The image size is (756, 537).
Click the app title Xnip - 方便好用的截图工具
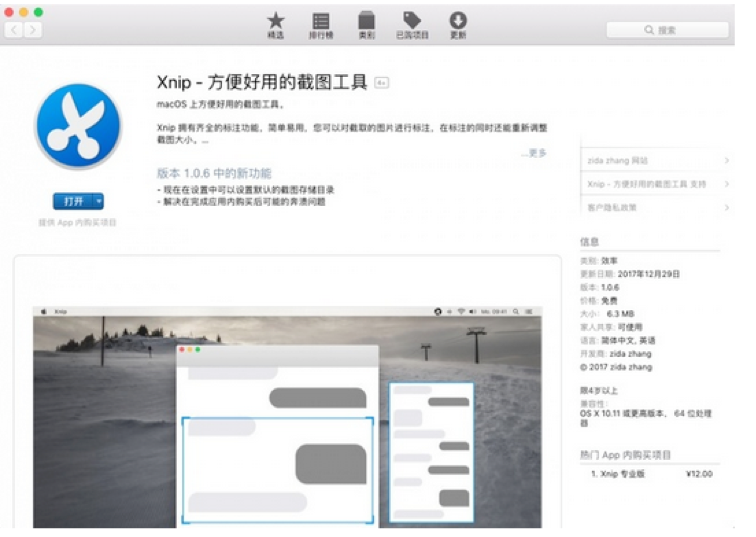pyautogui.click(x=262, y=82)
